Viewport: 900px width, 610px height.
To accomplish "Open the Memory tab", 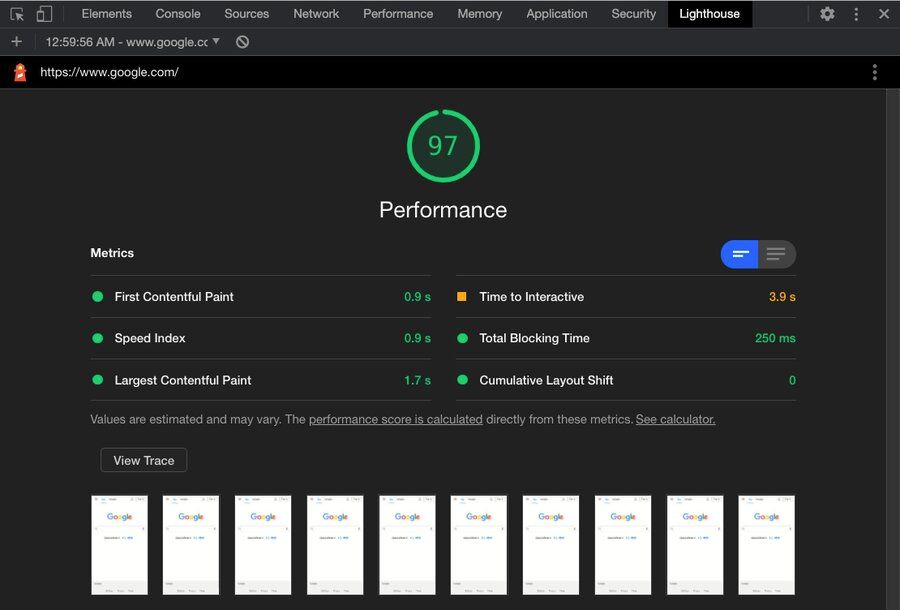I will pyautogui.click(x=480, y=14).
